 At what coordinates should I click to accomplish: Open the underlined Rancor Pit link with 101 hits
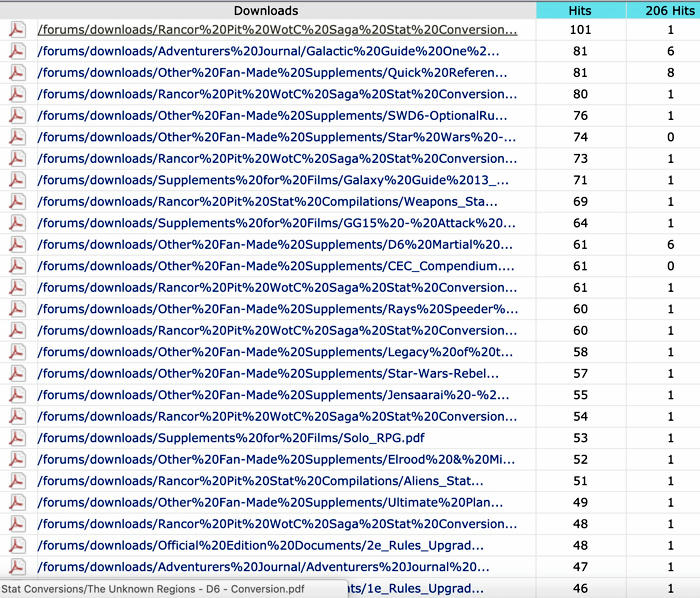[x=277, y=29]
